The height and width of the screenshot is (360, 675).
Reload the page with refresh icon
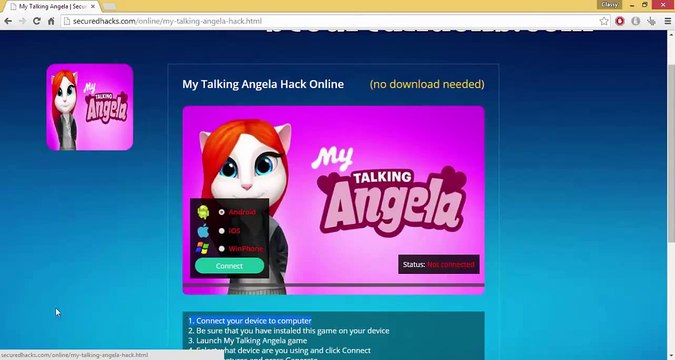pos(37,21)
